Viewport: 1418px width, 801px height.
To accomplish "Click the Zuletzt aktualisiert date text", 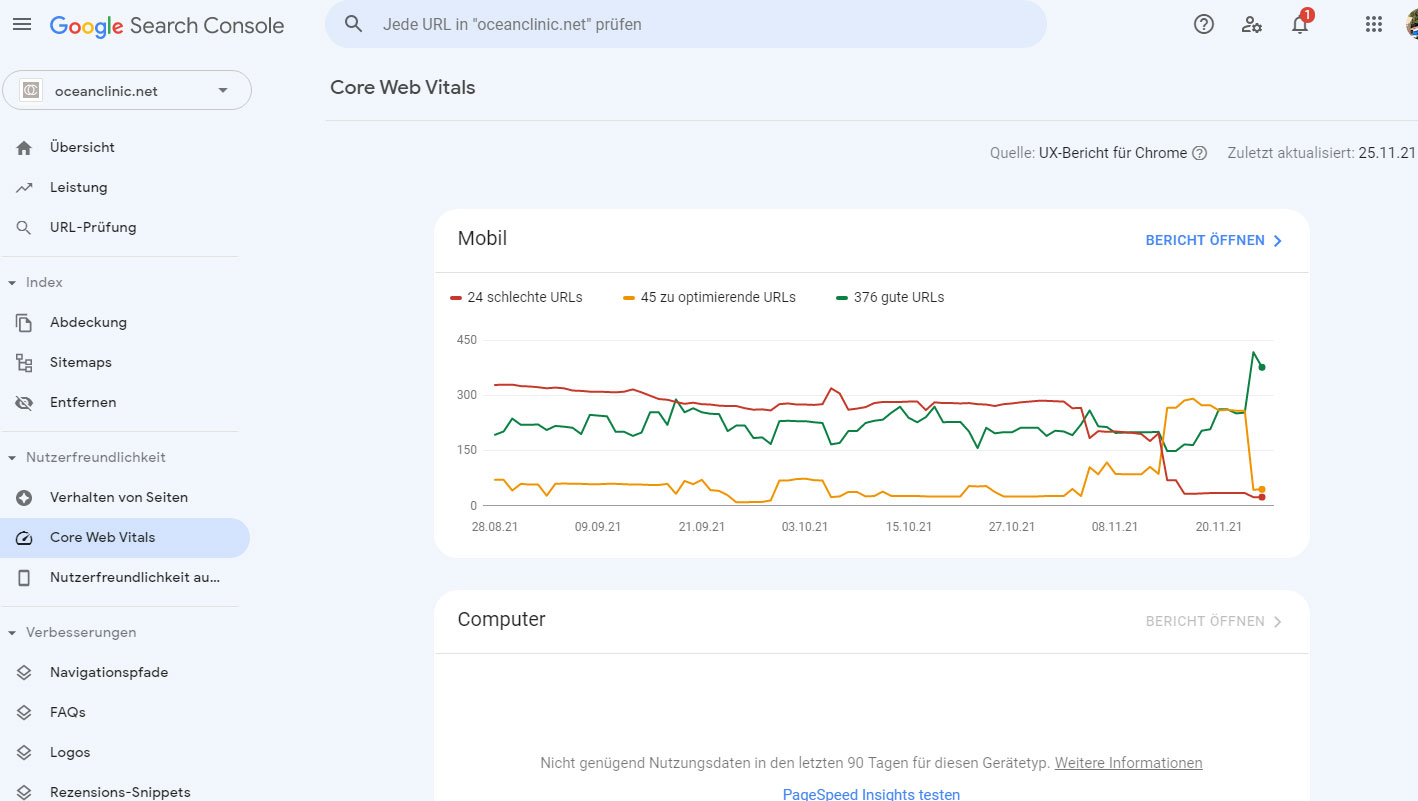I will (1322, 153).
